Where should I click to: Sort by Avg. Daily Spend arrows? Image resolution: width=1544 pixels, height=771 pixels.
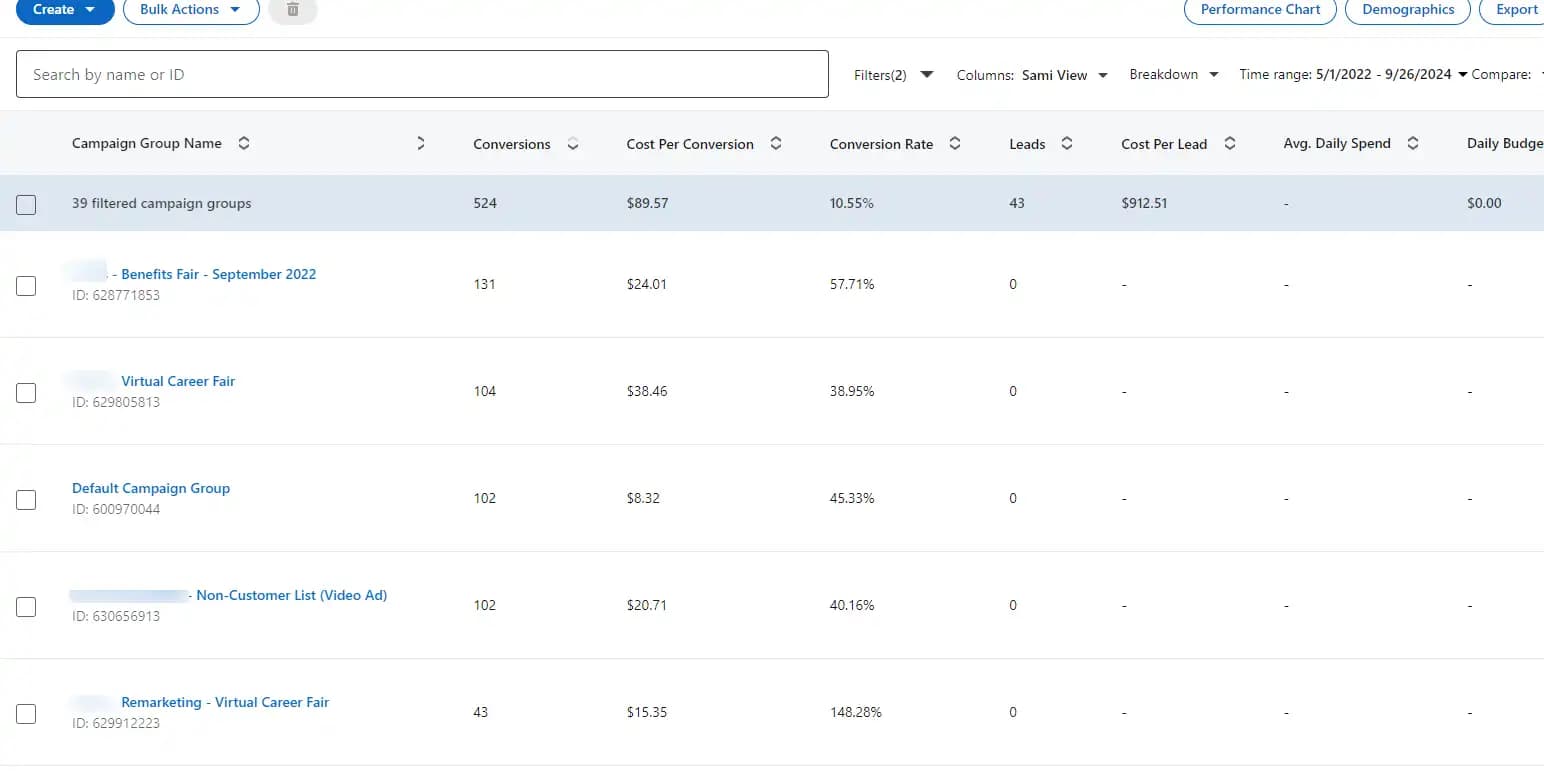[x=1413, y=144]
